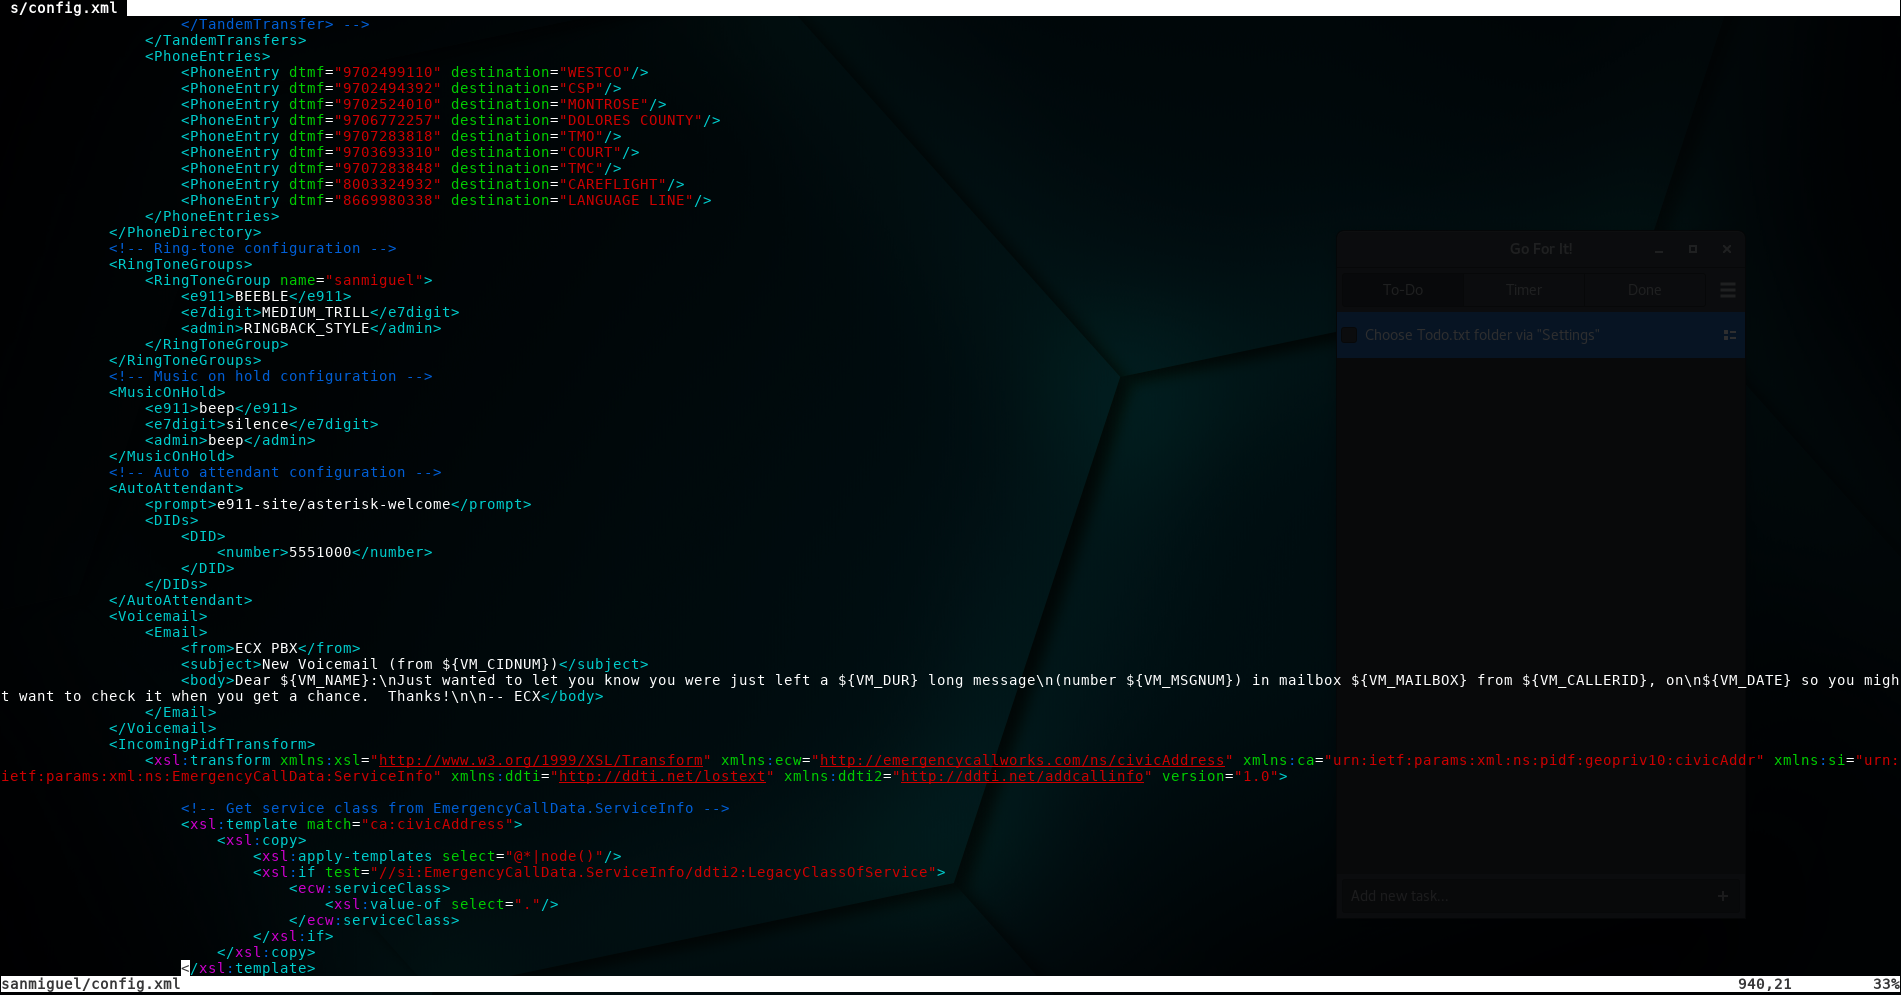Select the 'Choose Todo.txt folder via Settings' task row
Screen dimensions: 1901x995
1541,335
